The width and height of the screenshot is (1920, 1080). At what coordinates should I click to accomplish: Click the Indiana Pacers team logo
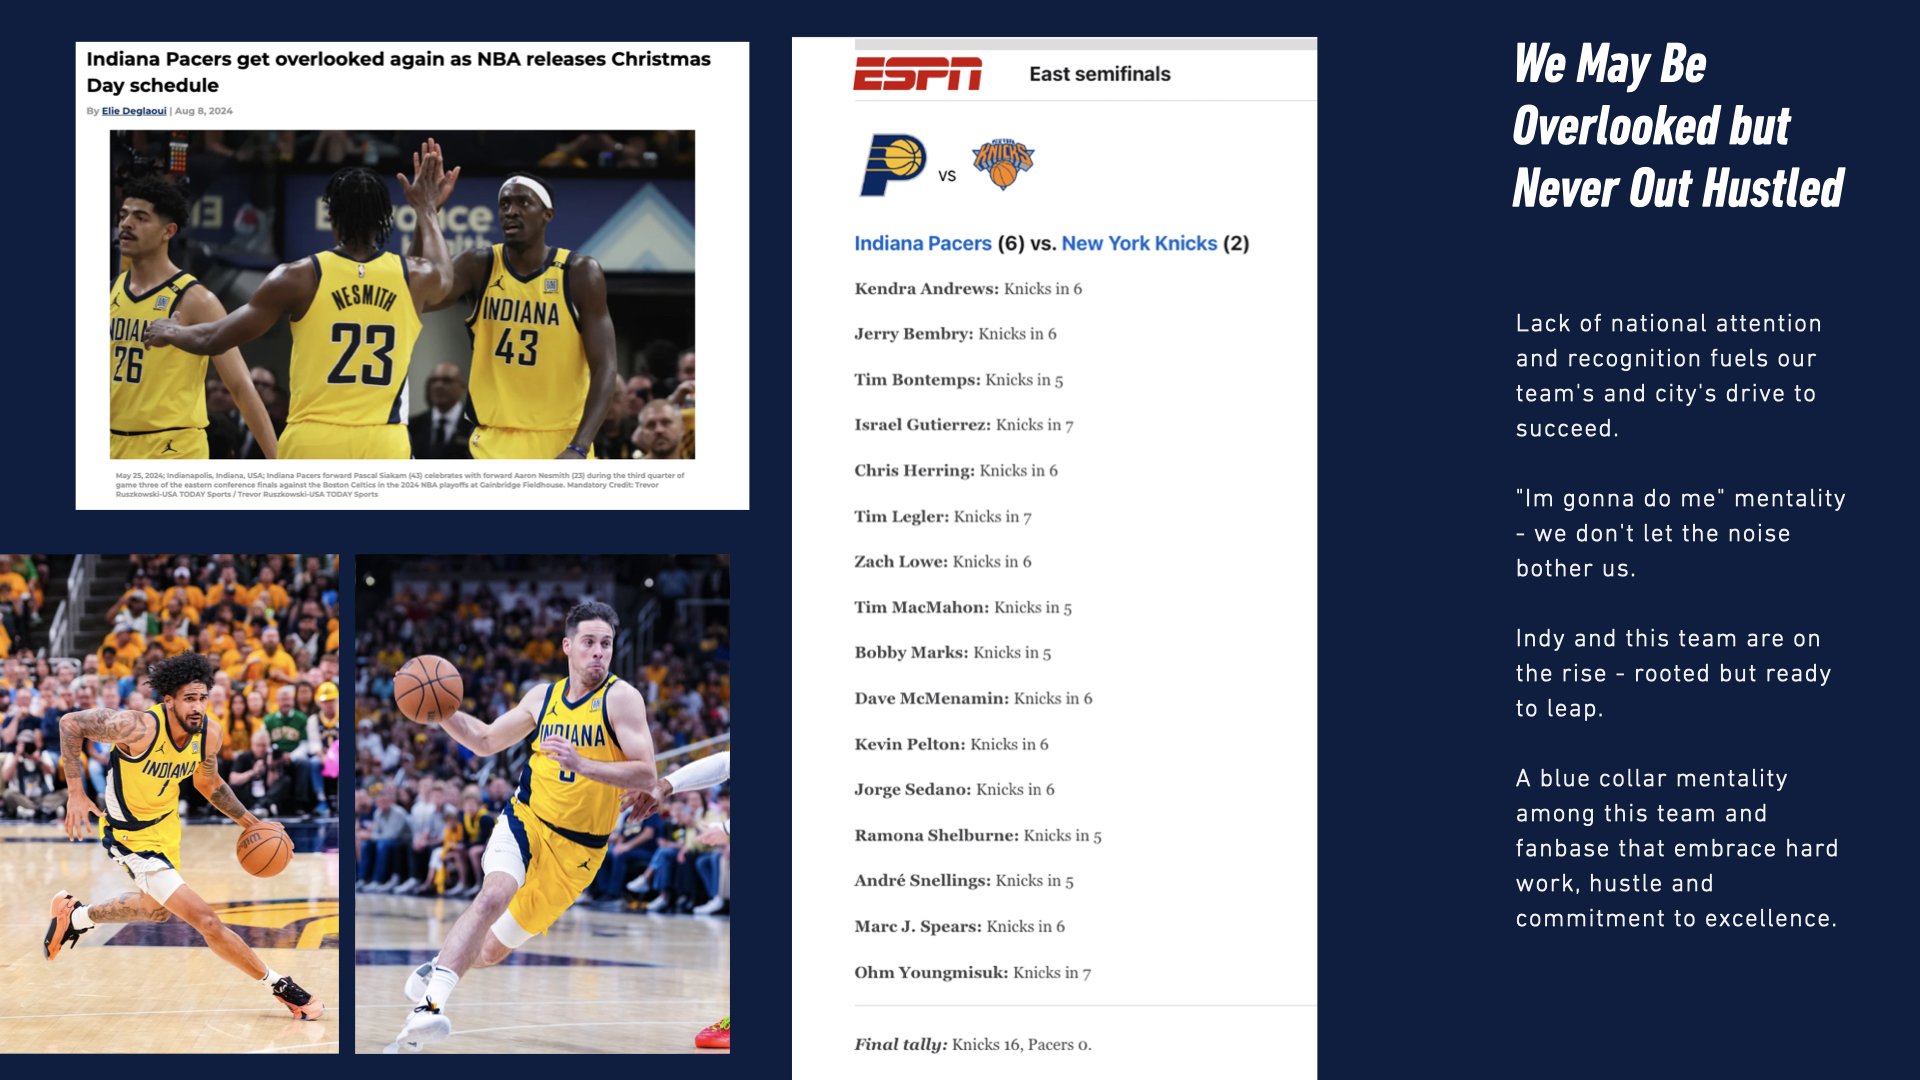coord(892,165)
